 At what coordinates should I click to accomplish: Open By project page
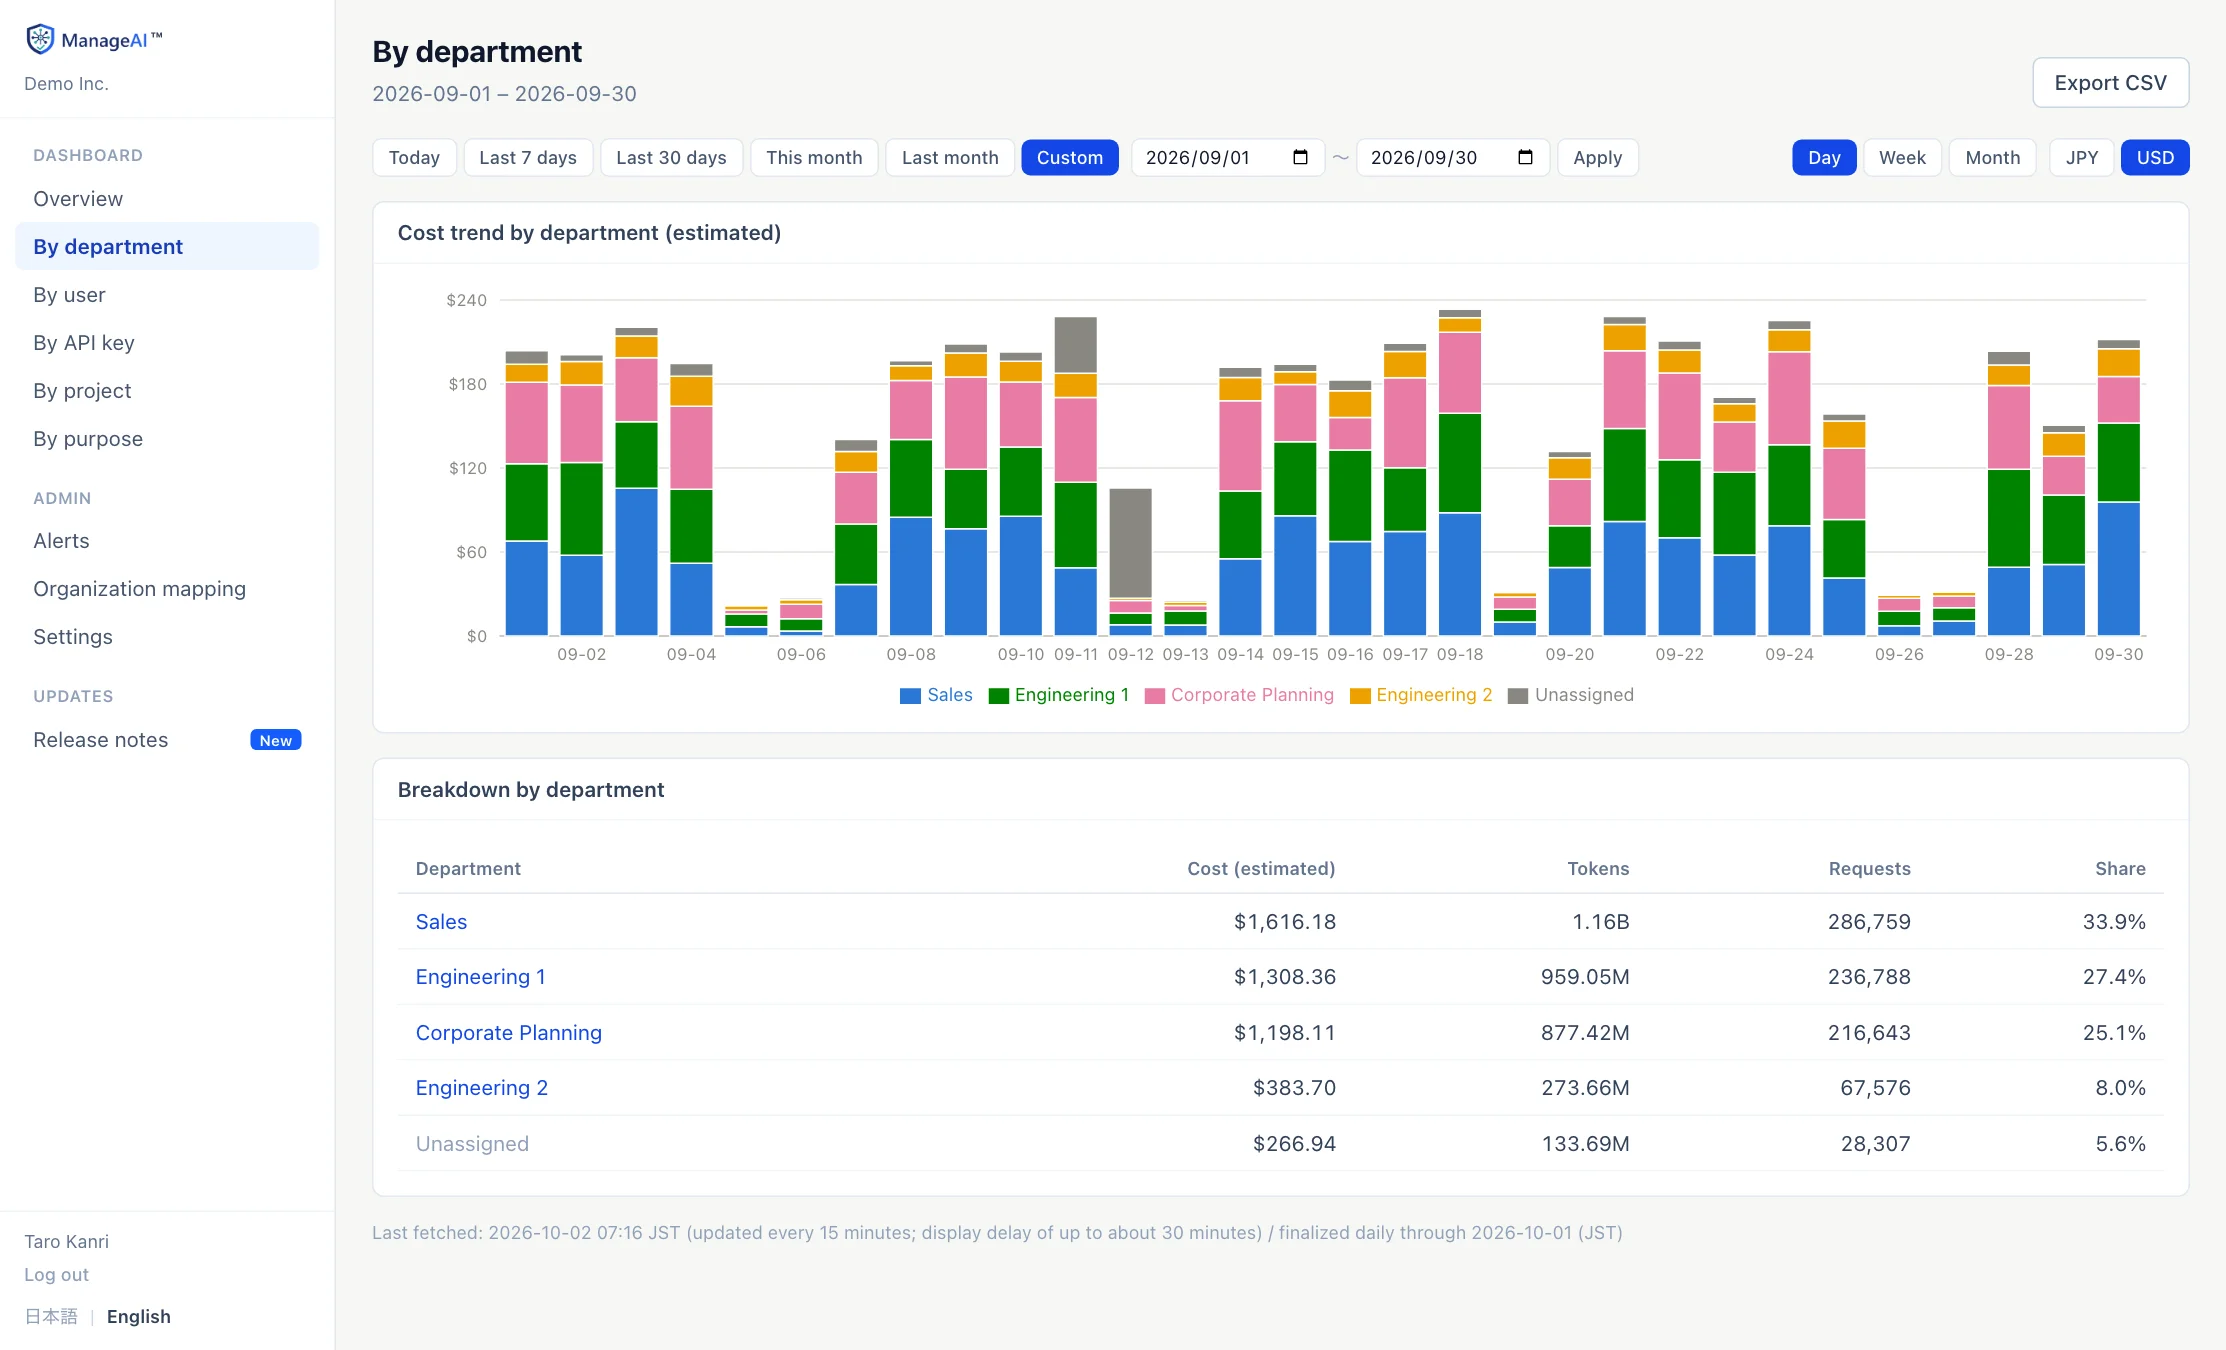[167, 390]
